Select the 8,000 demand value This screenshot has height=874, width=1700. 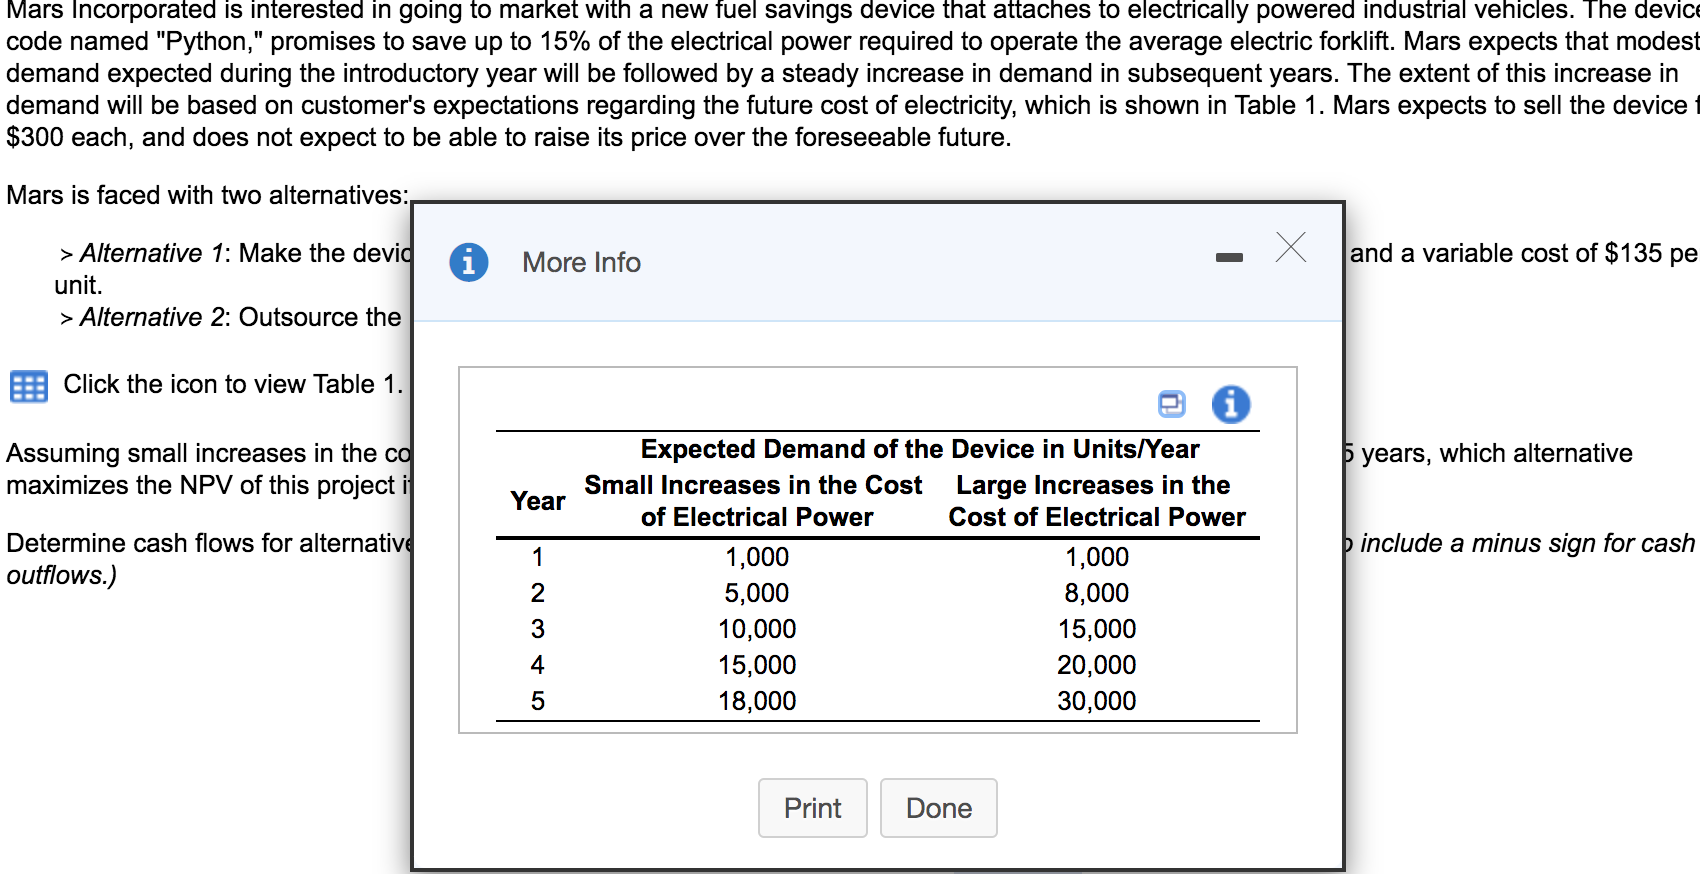point(1097,593)
